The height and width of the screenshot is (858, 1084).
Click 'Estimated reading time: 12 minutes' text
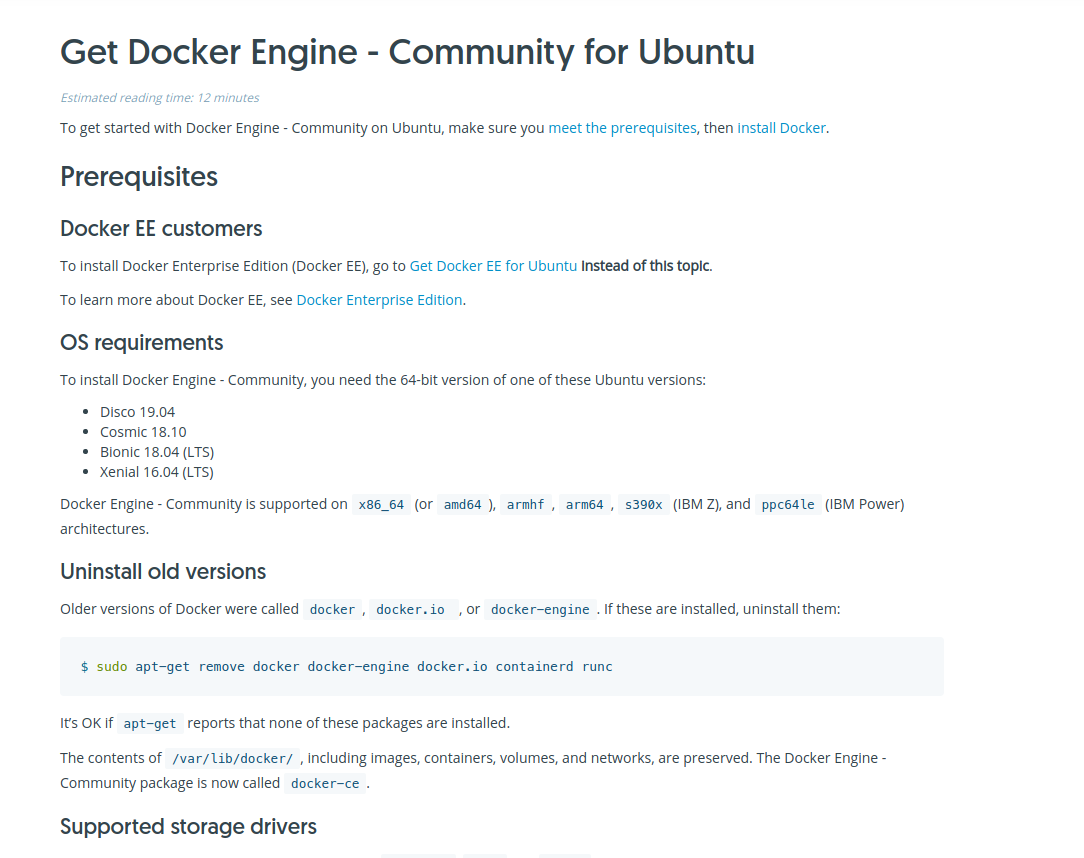tap(160, 97)
